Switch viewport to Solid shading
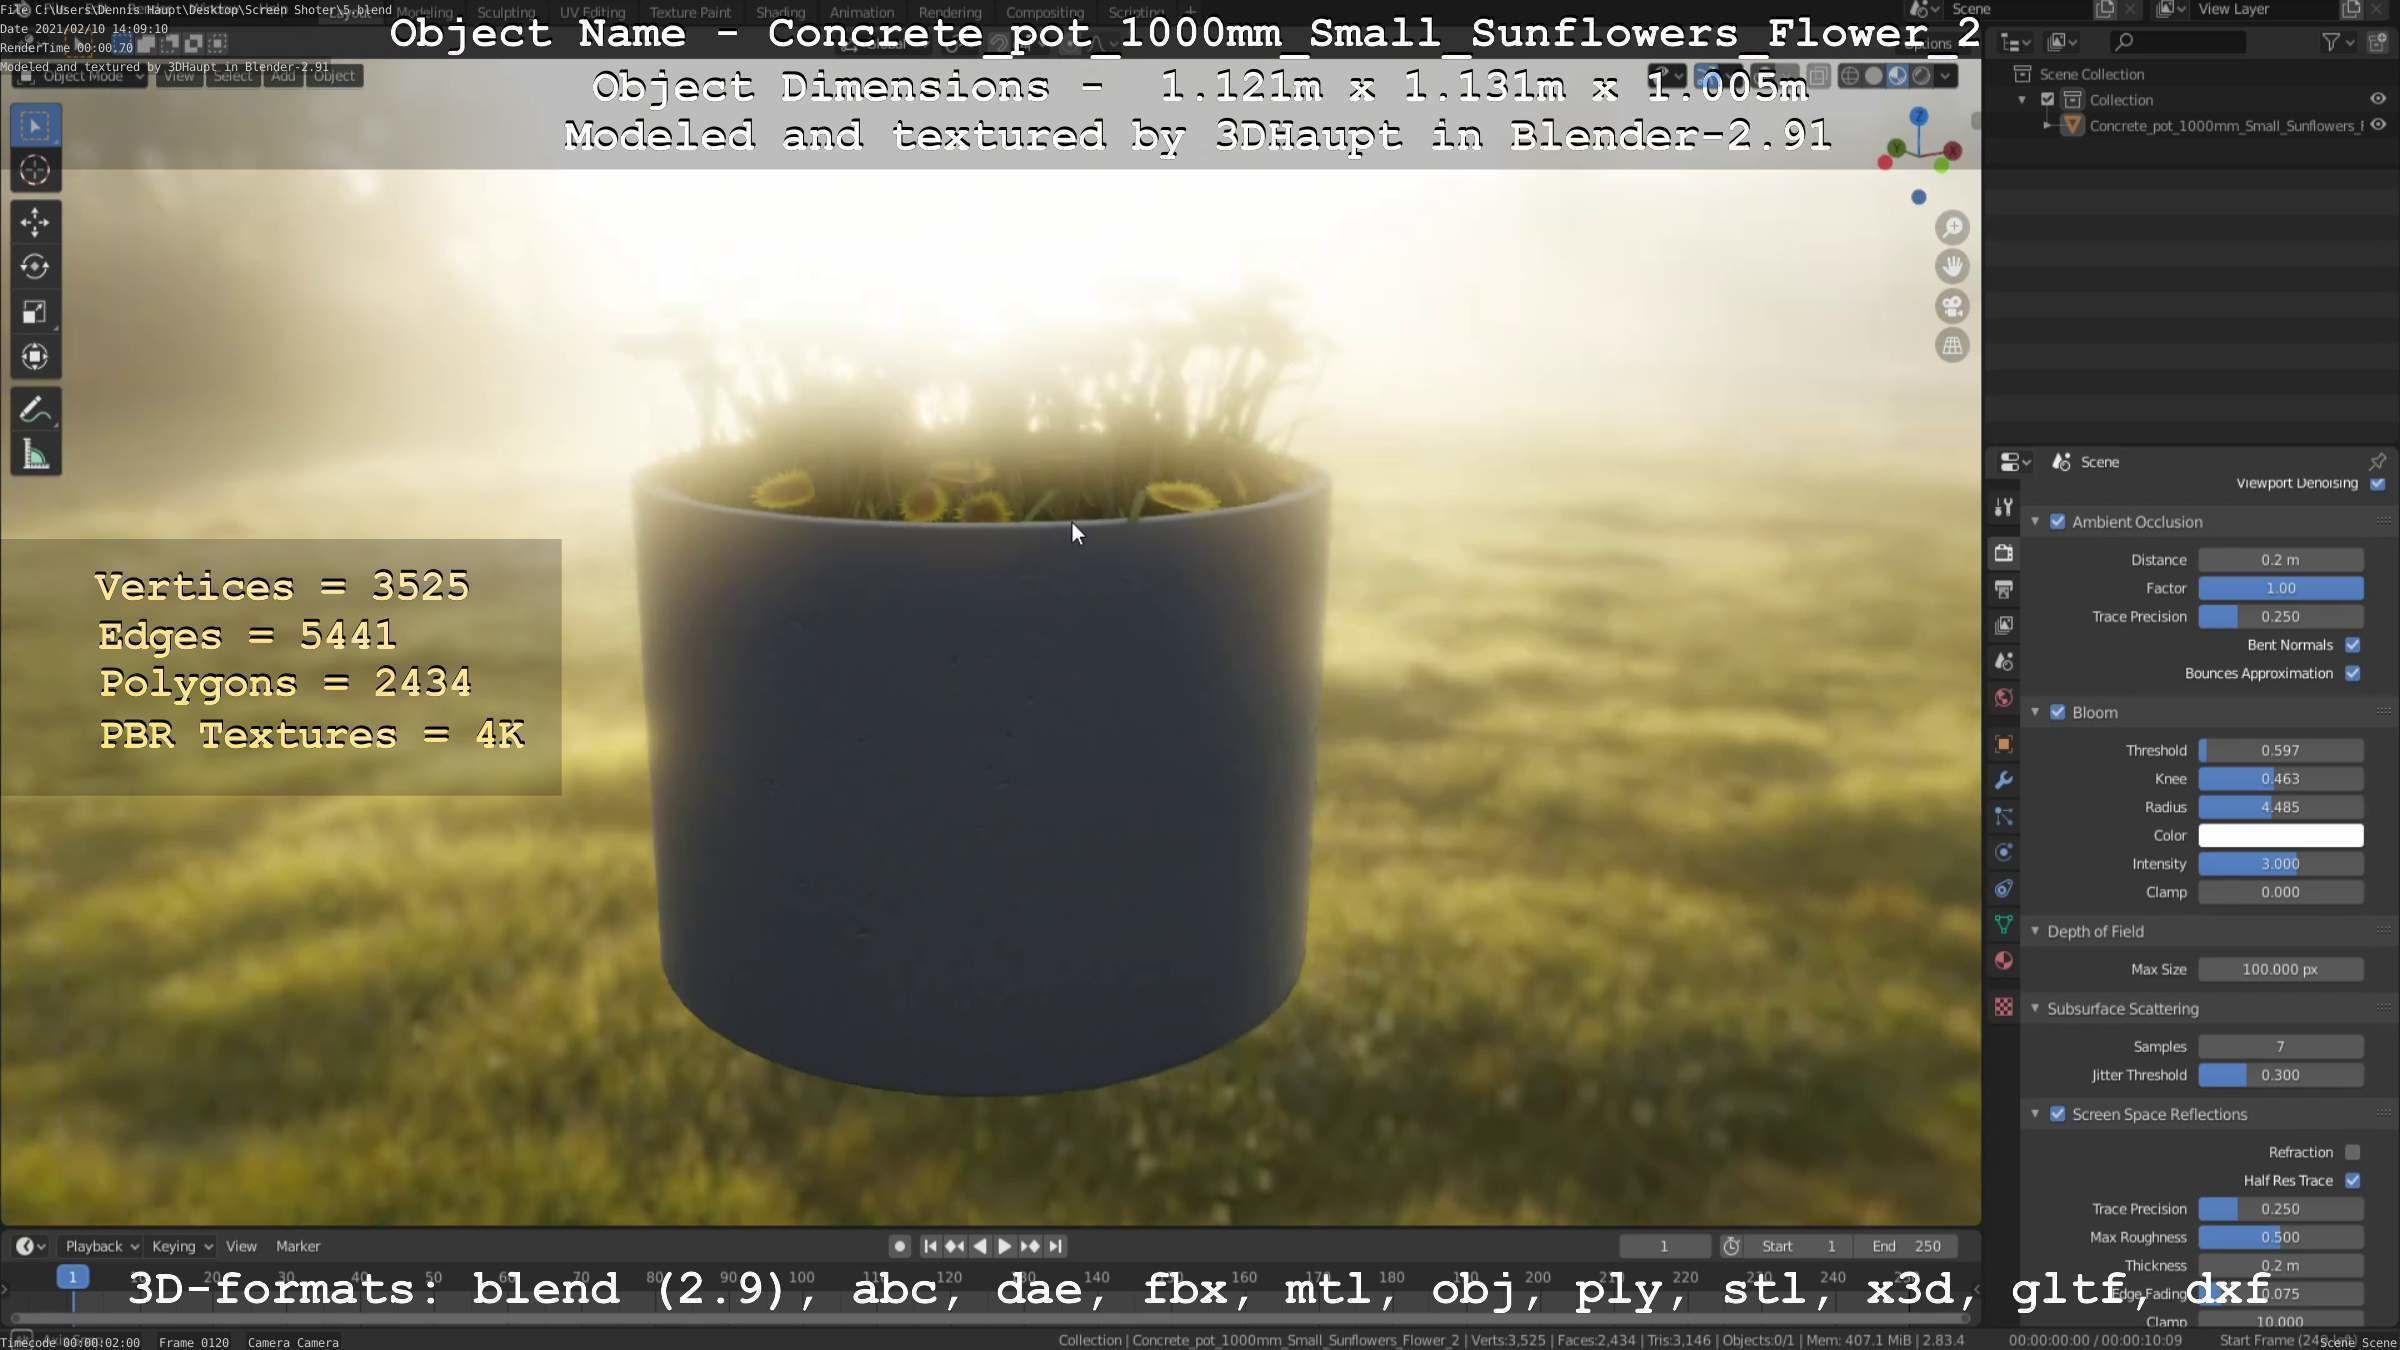The width and height of the screenshot is (2400, 1350). coord(1874,76)
